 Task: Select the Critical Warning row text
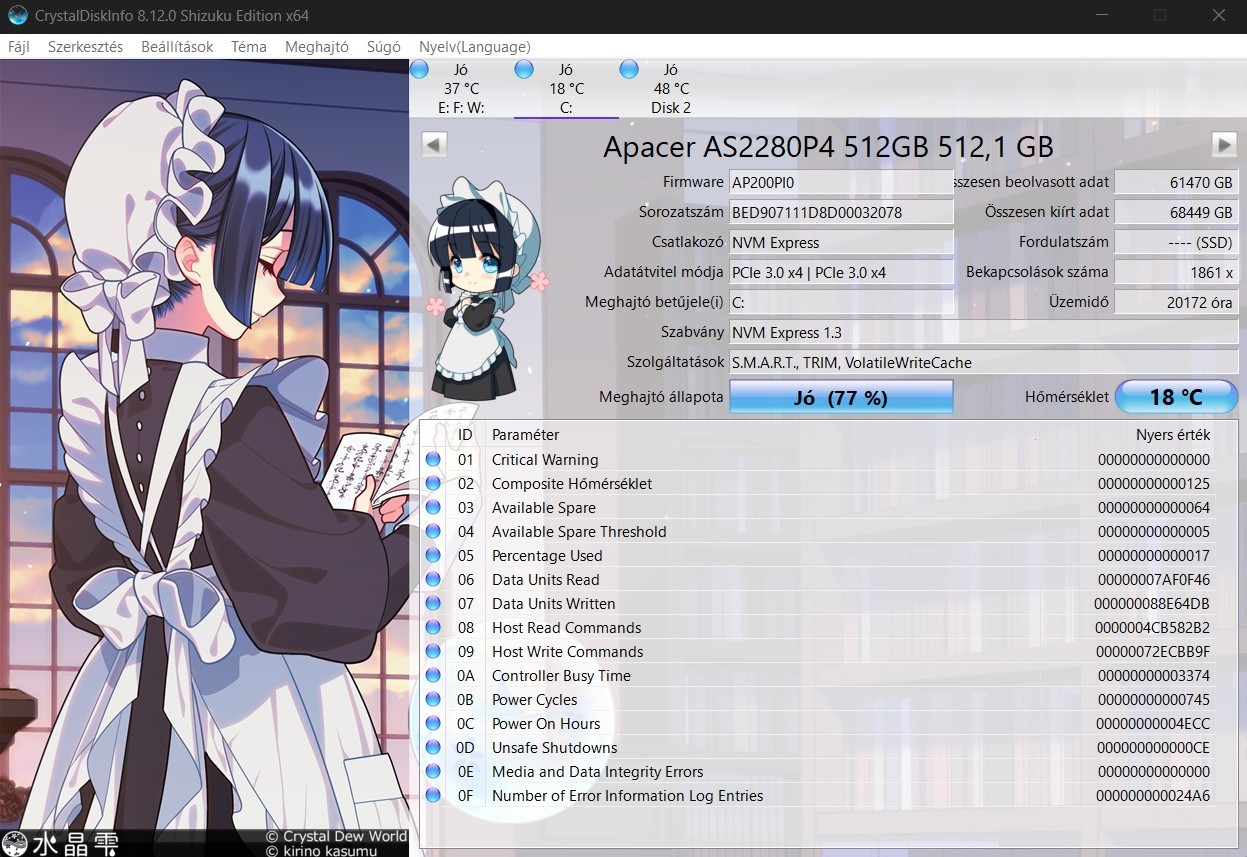click(x=545, y=460)
